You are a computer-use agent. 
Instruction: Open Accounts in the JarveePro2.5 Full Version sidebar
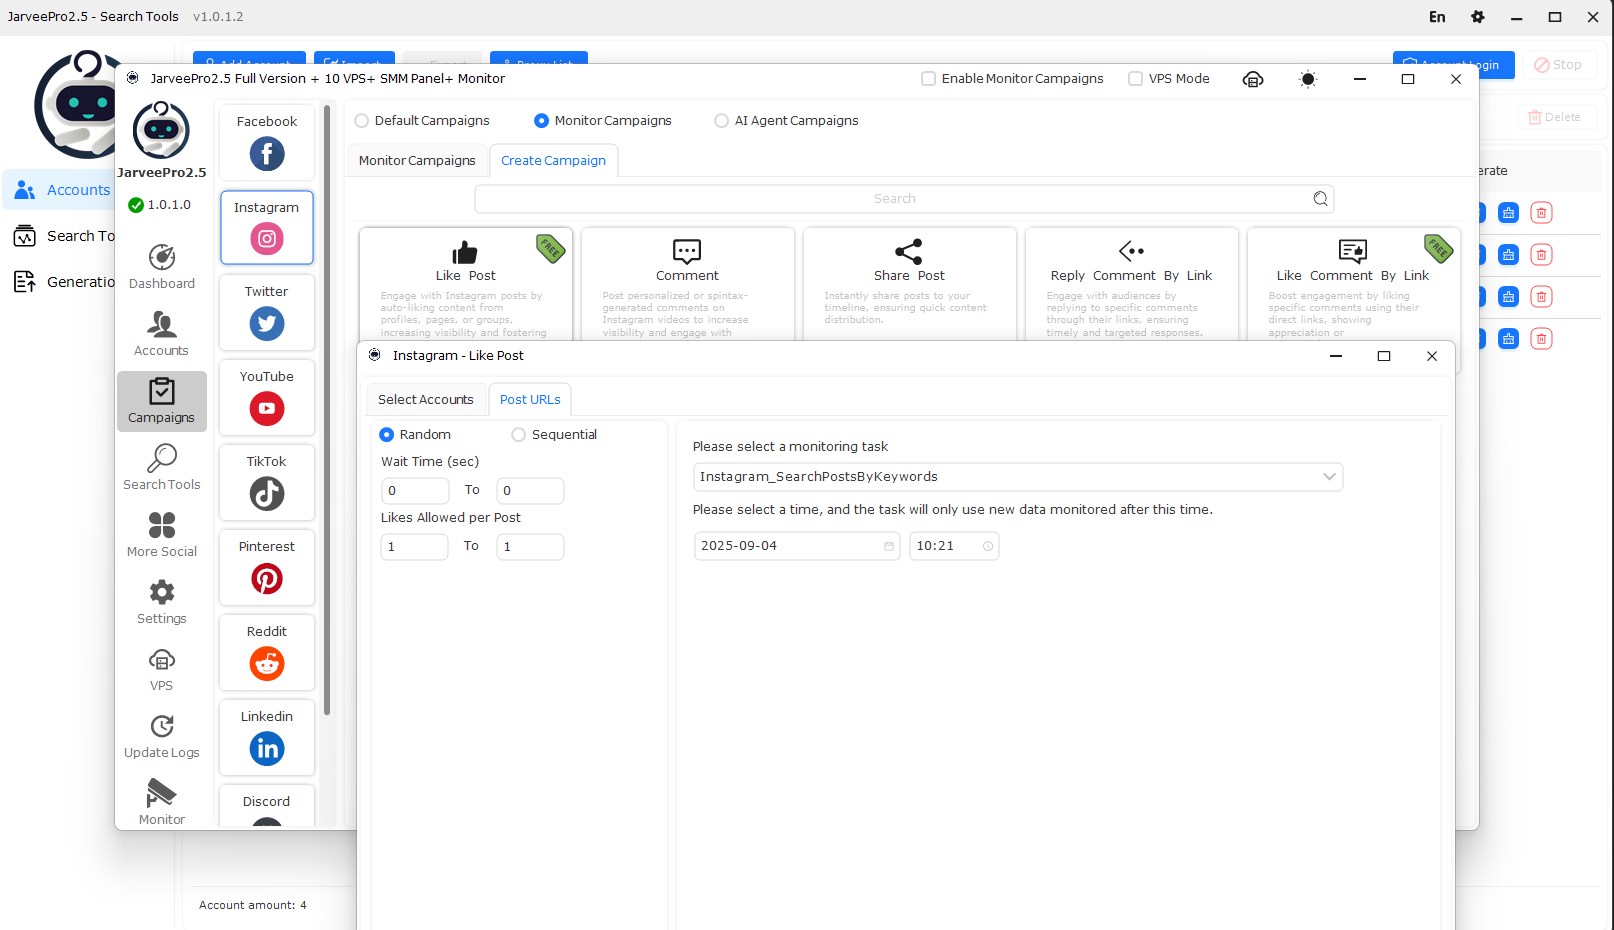click(162, 334)
